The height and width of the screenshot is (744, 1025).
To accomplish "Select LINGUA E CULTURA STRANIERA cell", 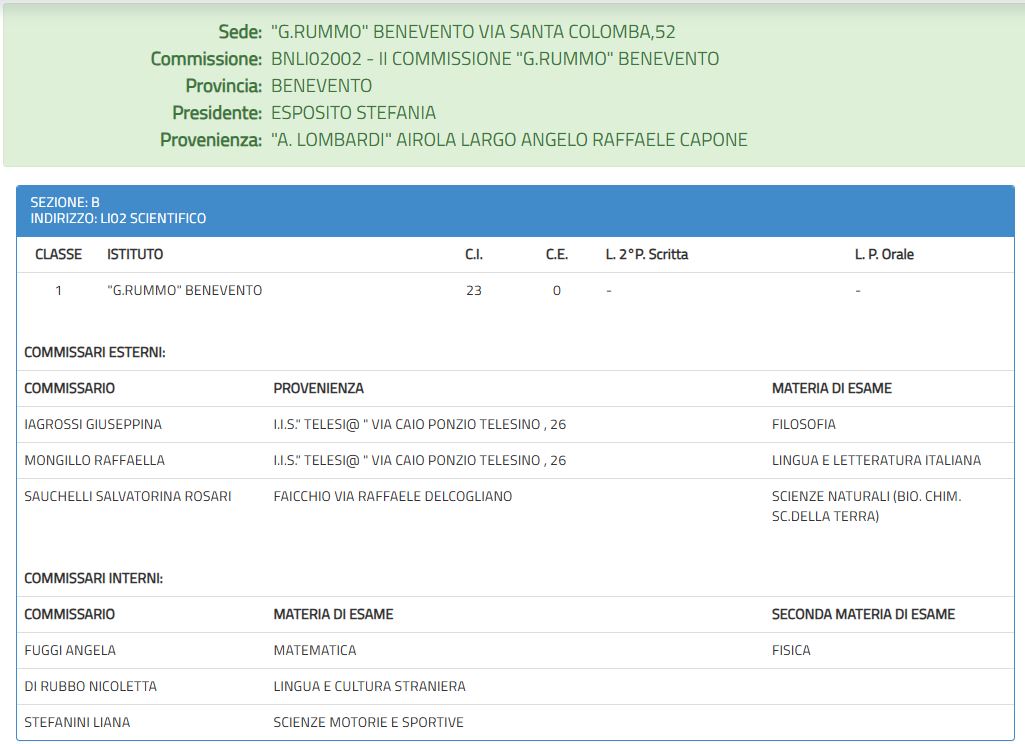I will (x=369, y=686).
